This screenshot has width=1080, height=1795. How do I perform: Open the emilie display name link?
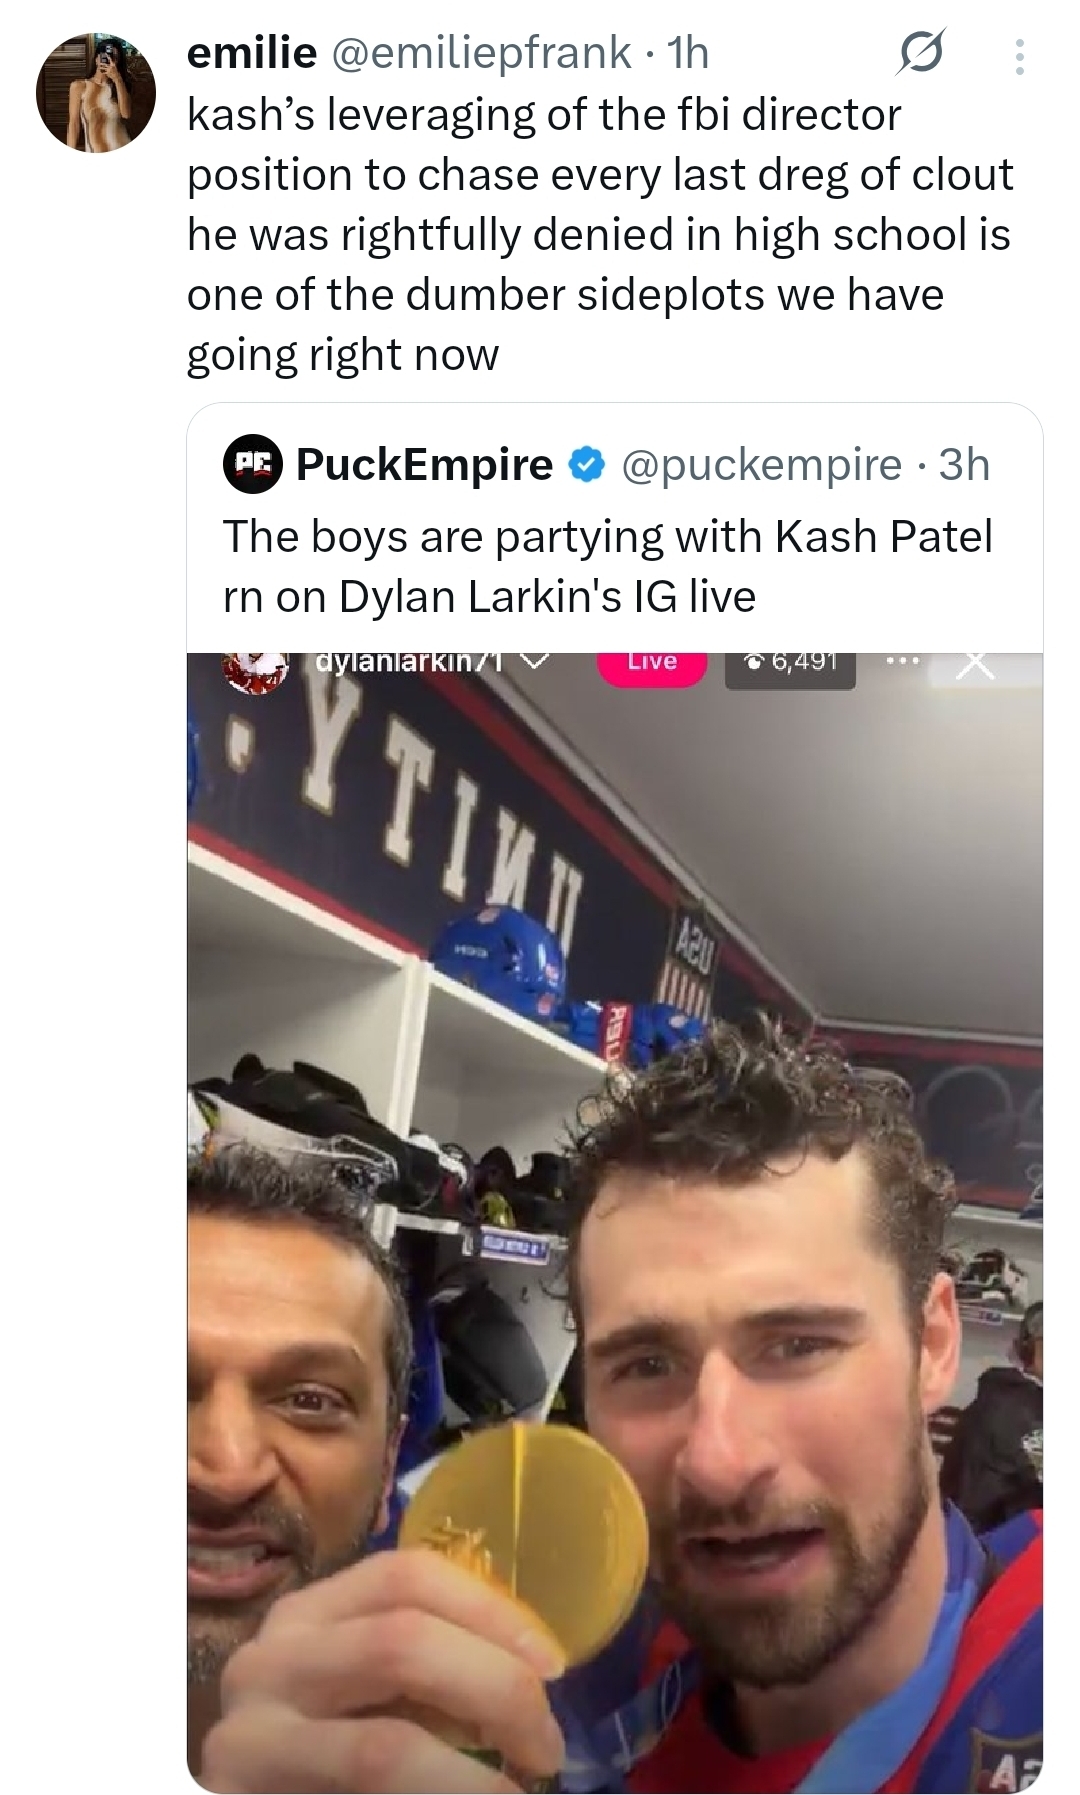tap(252, 53)
